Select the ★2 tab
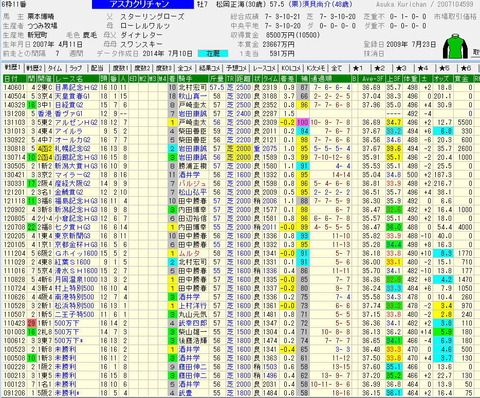480x398 pixels. (379, 68)
